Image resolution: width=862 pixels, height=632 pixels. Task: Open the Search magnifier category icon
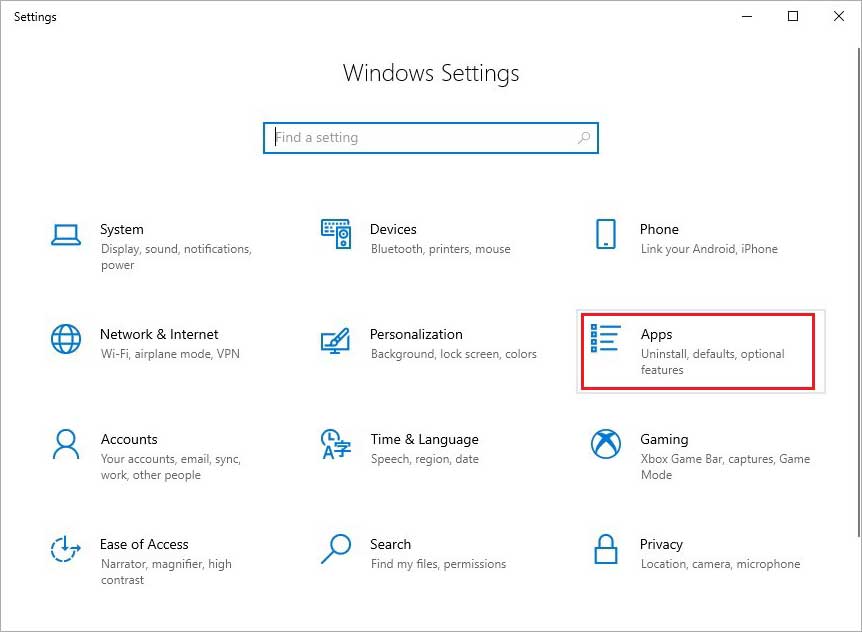pos(336,548)
